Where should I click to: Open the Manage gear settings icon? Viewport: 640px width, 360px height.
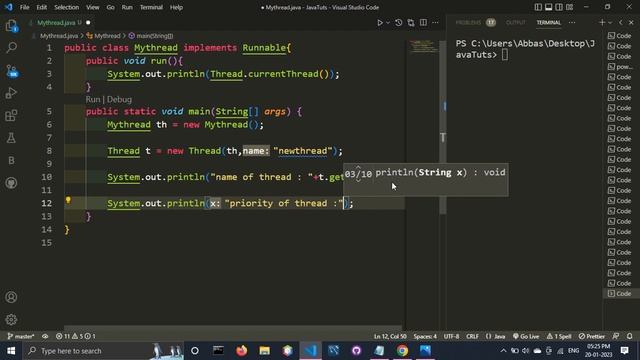11,320
